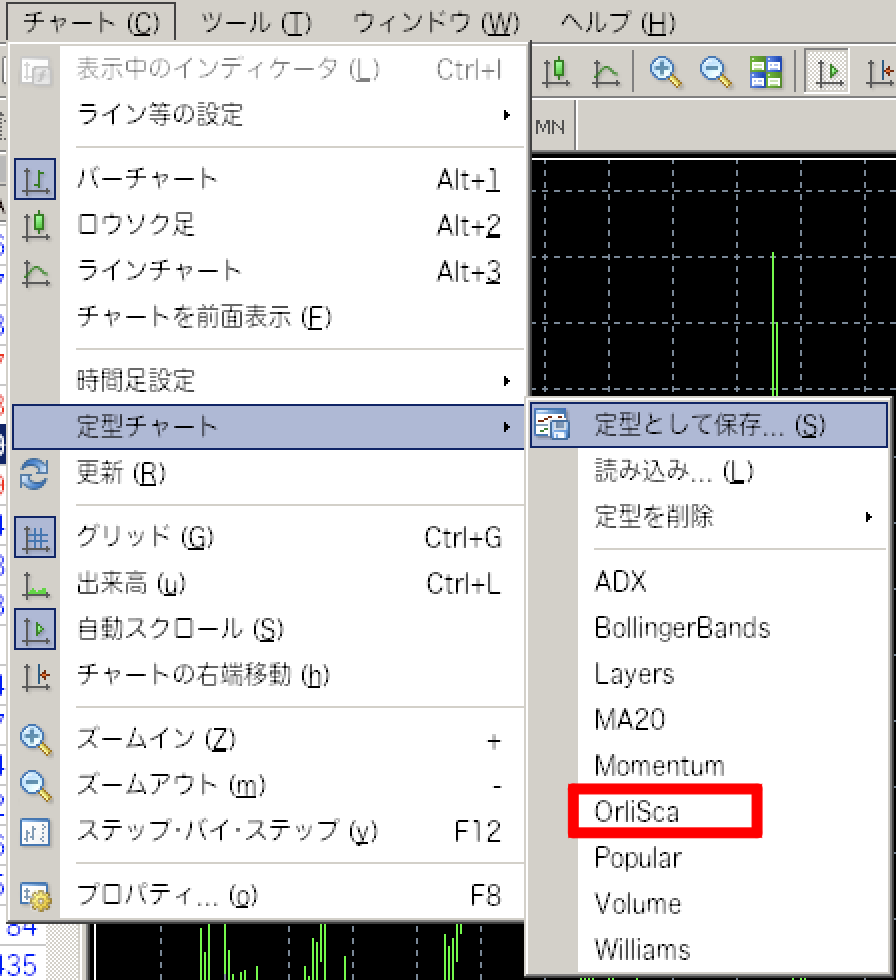Select the OrliSca template
The width and height of the screenshot is (896, 980).
637,811
